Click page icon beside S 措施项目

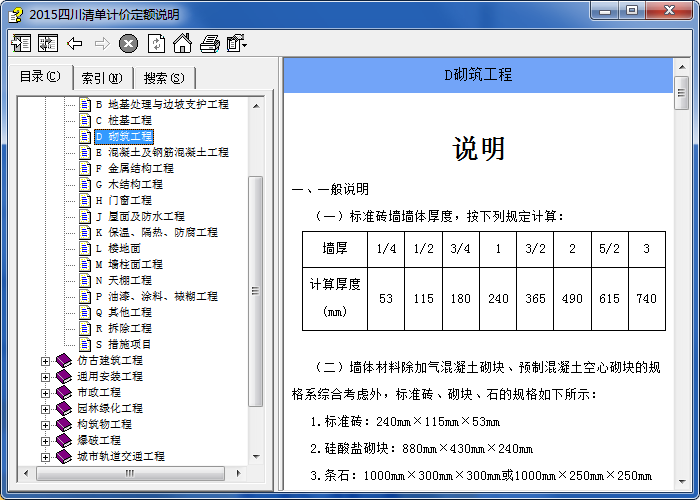point(85,345)
